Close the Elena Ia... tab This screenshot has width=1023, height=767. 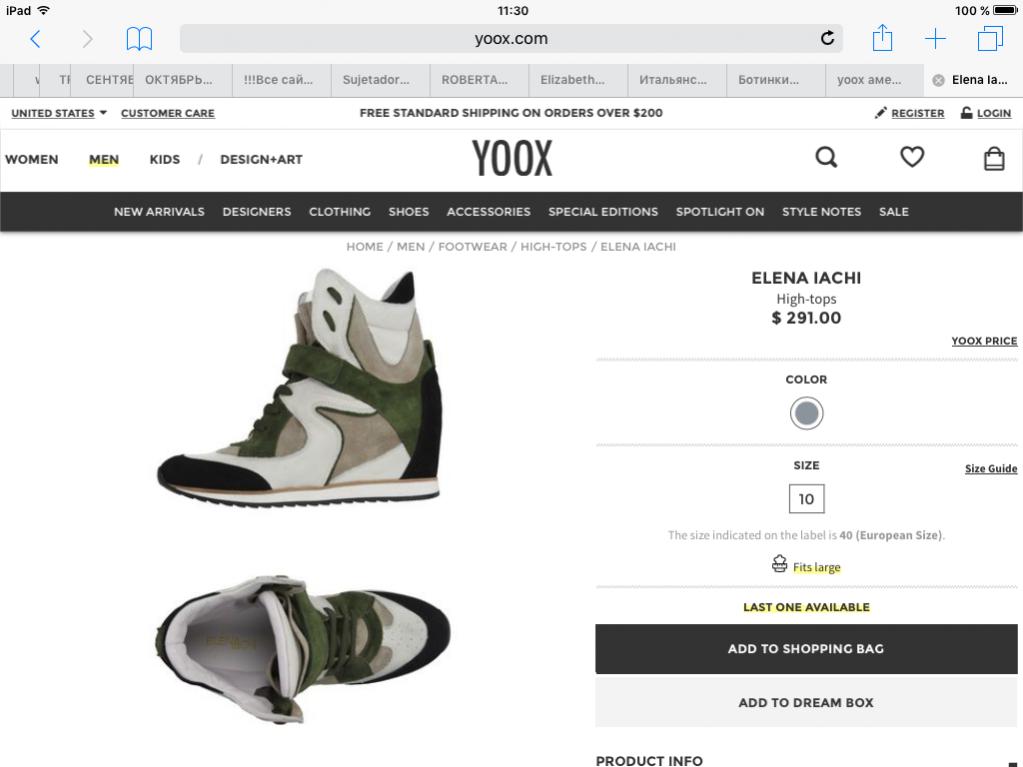pyautogui.click(x=938, y=80)
